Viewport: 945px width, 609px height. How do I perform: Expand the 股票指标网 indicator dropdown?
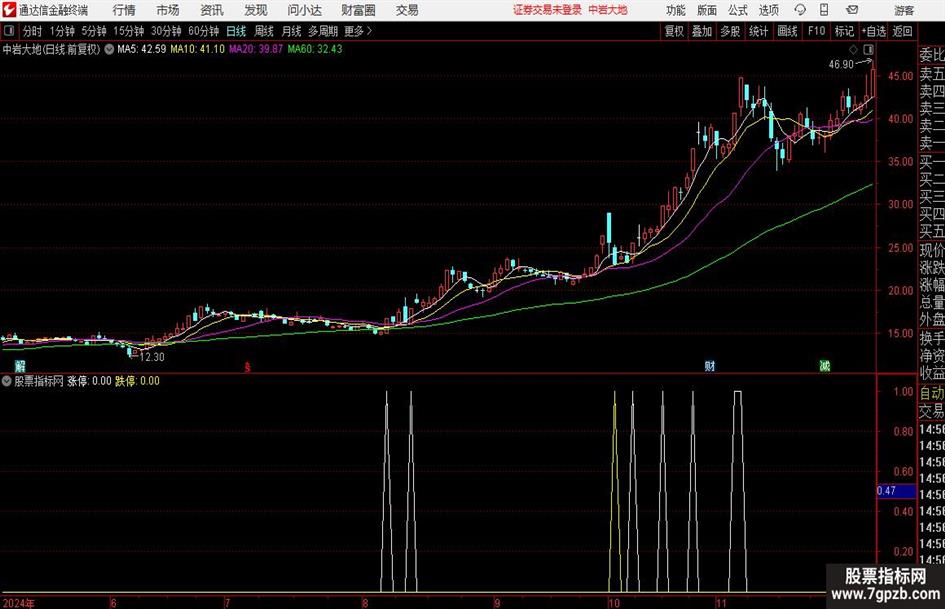pos(7,381)
